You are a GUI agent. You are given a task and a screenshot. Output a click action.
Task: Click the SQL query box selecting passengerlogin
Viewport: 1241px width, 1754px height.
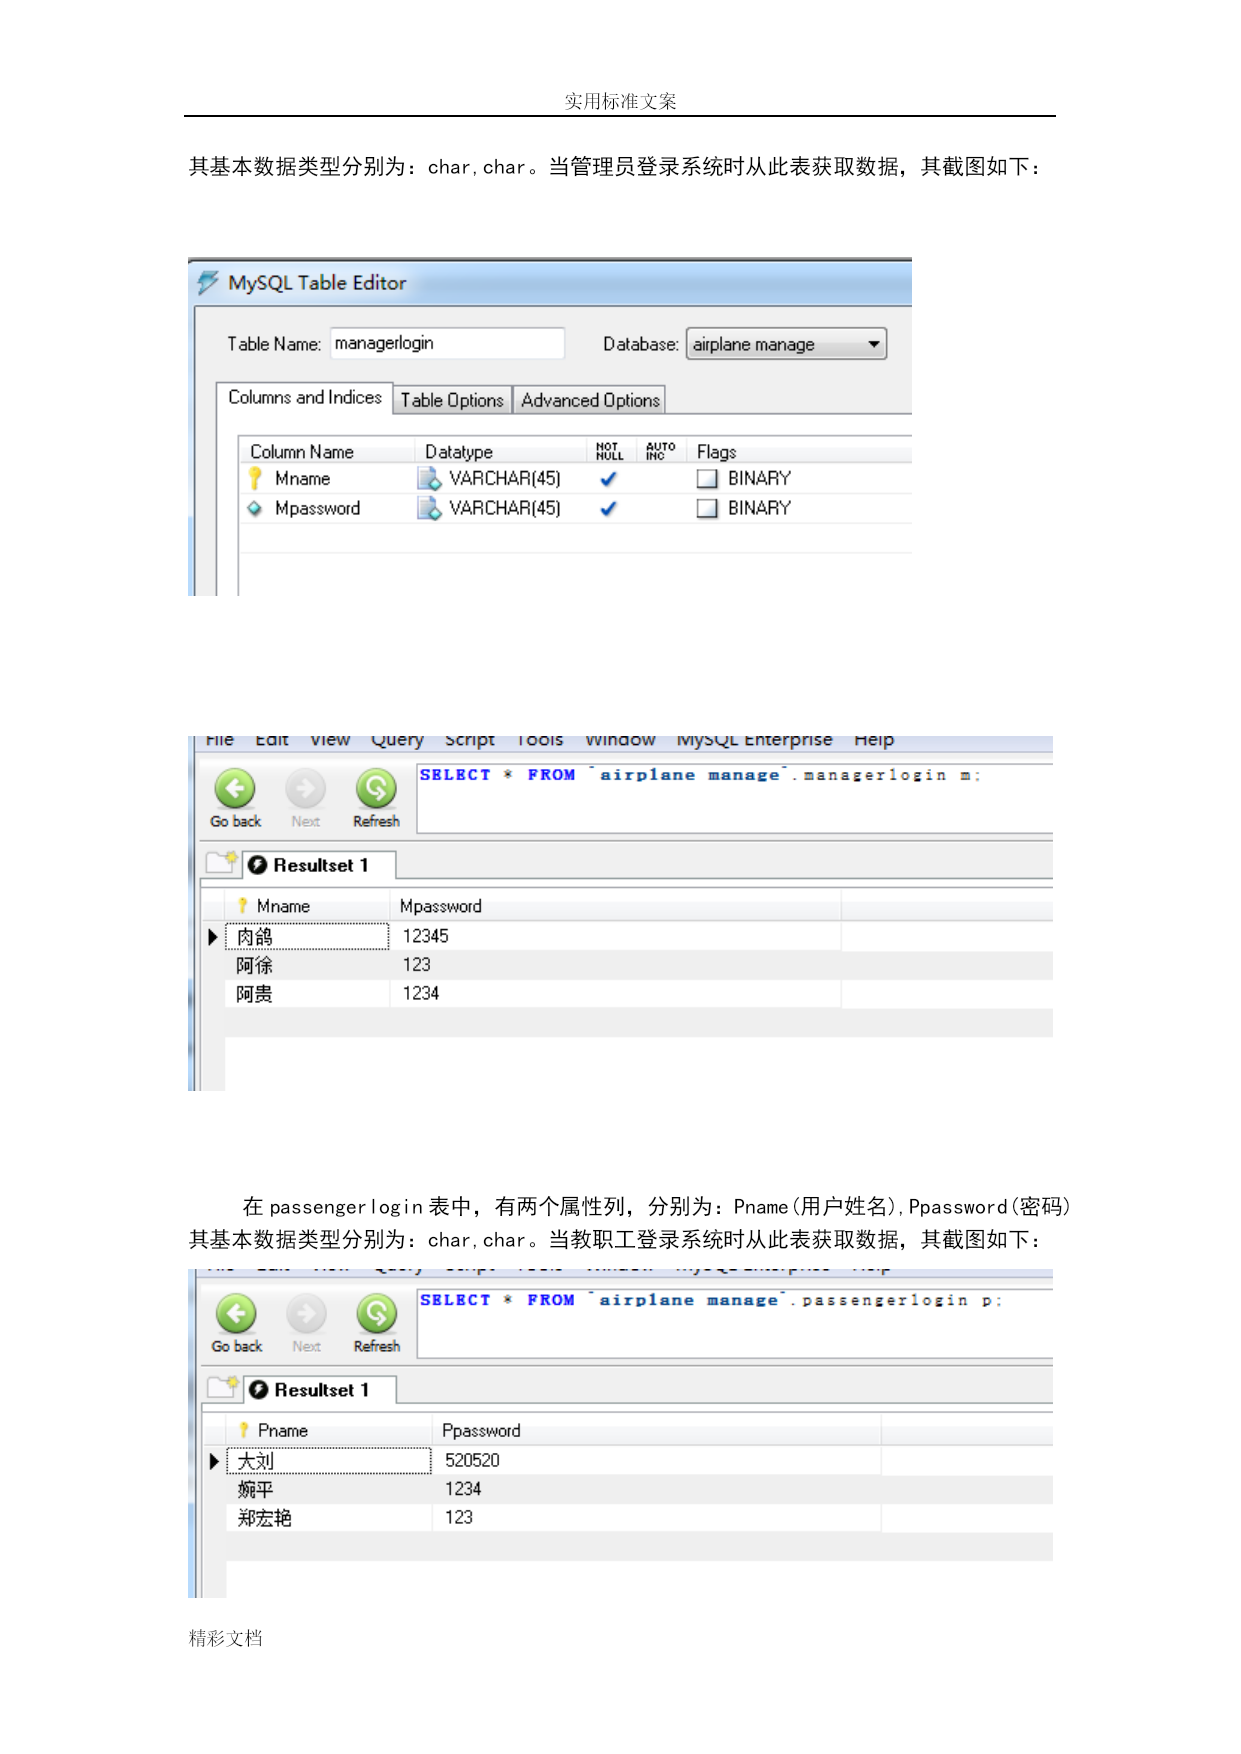pos(735,1323)
